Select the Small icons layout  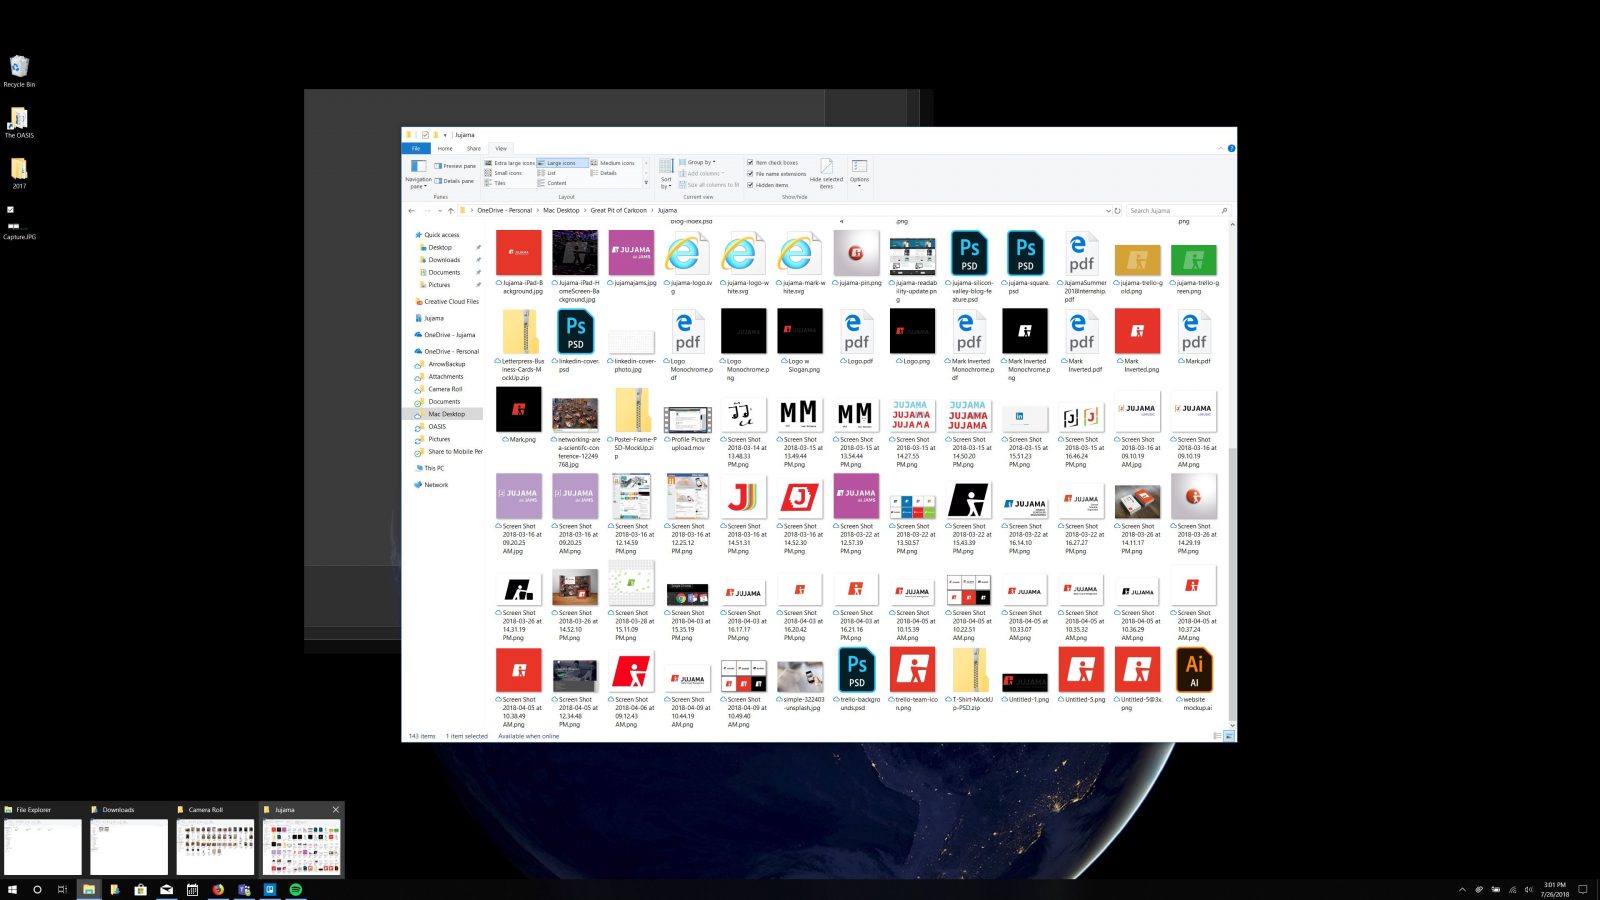pos(509,173)
